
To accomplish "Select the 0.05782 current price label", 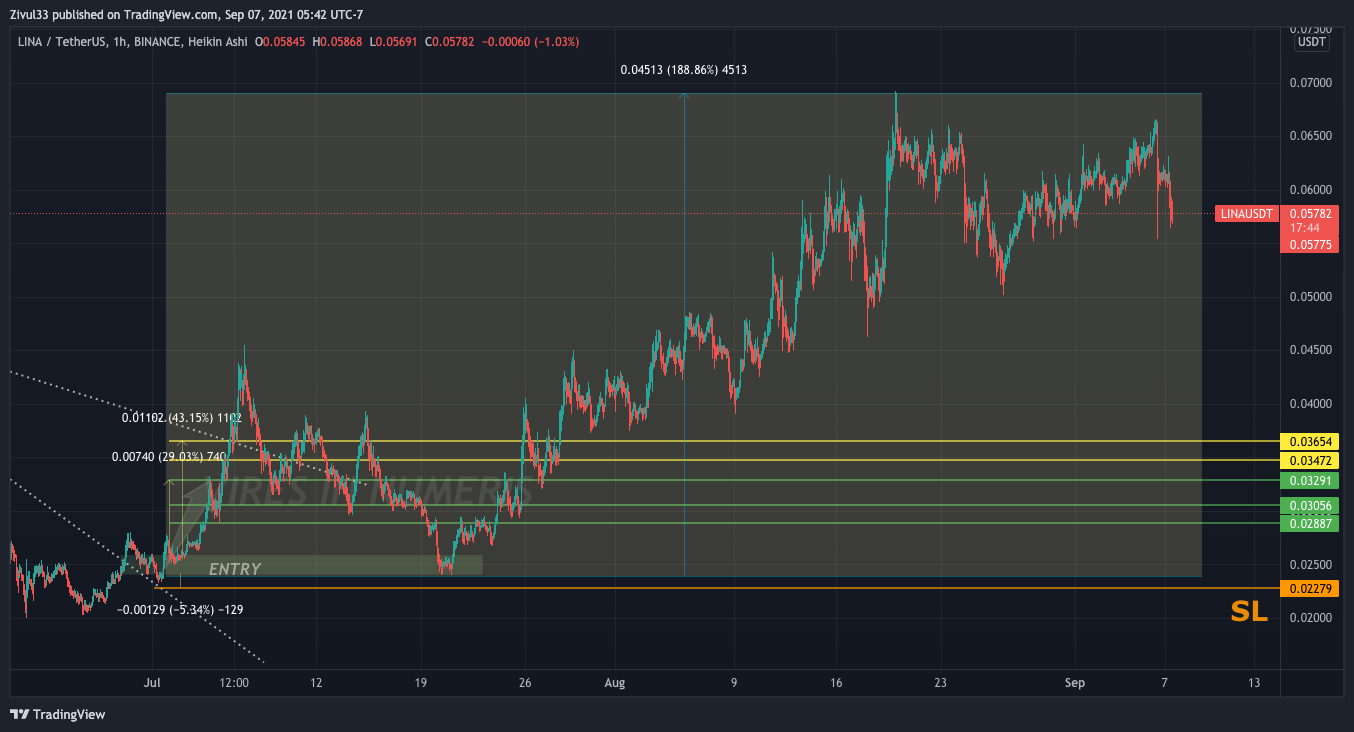I will pyautogui.click(x=1309, y=214).
